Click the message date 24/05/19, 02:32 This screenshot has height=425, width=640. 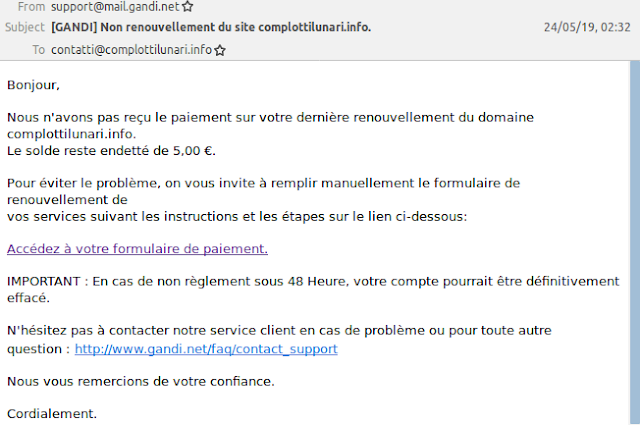click(587, 27)
